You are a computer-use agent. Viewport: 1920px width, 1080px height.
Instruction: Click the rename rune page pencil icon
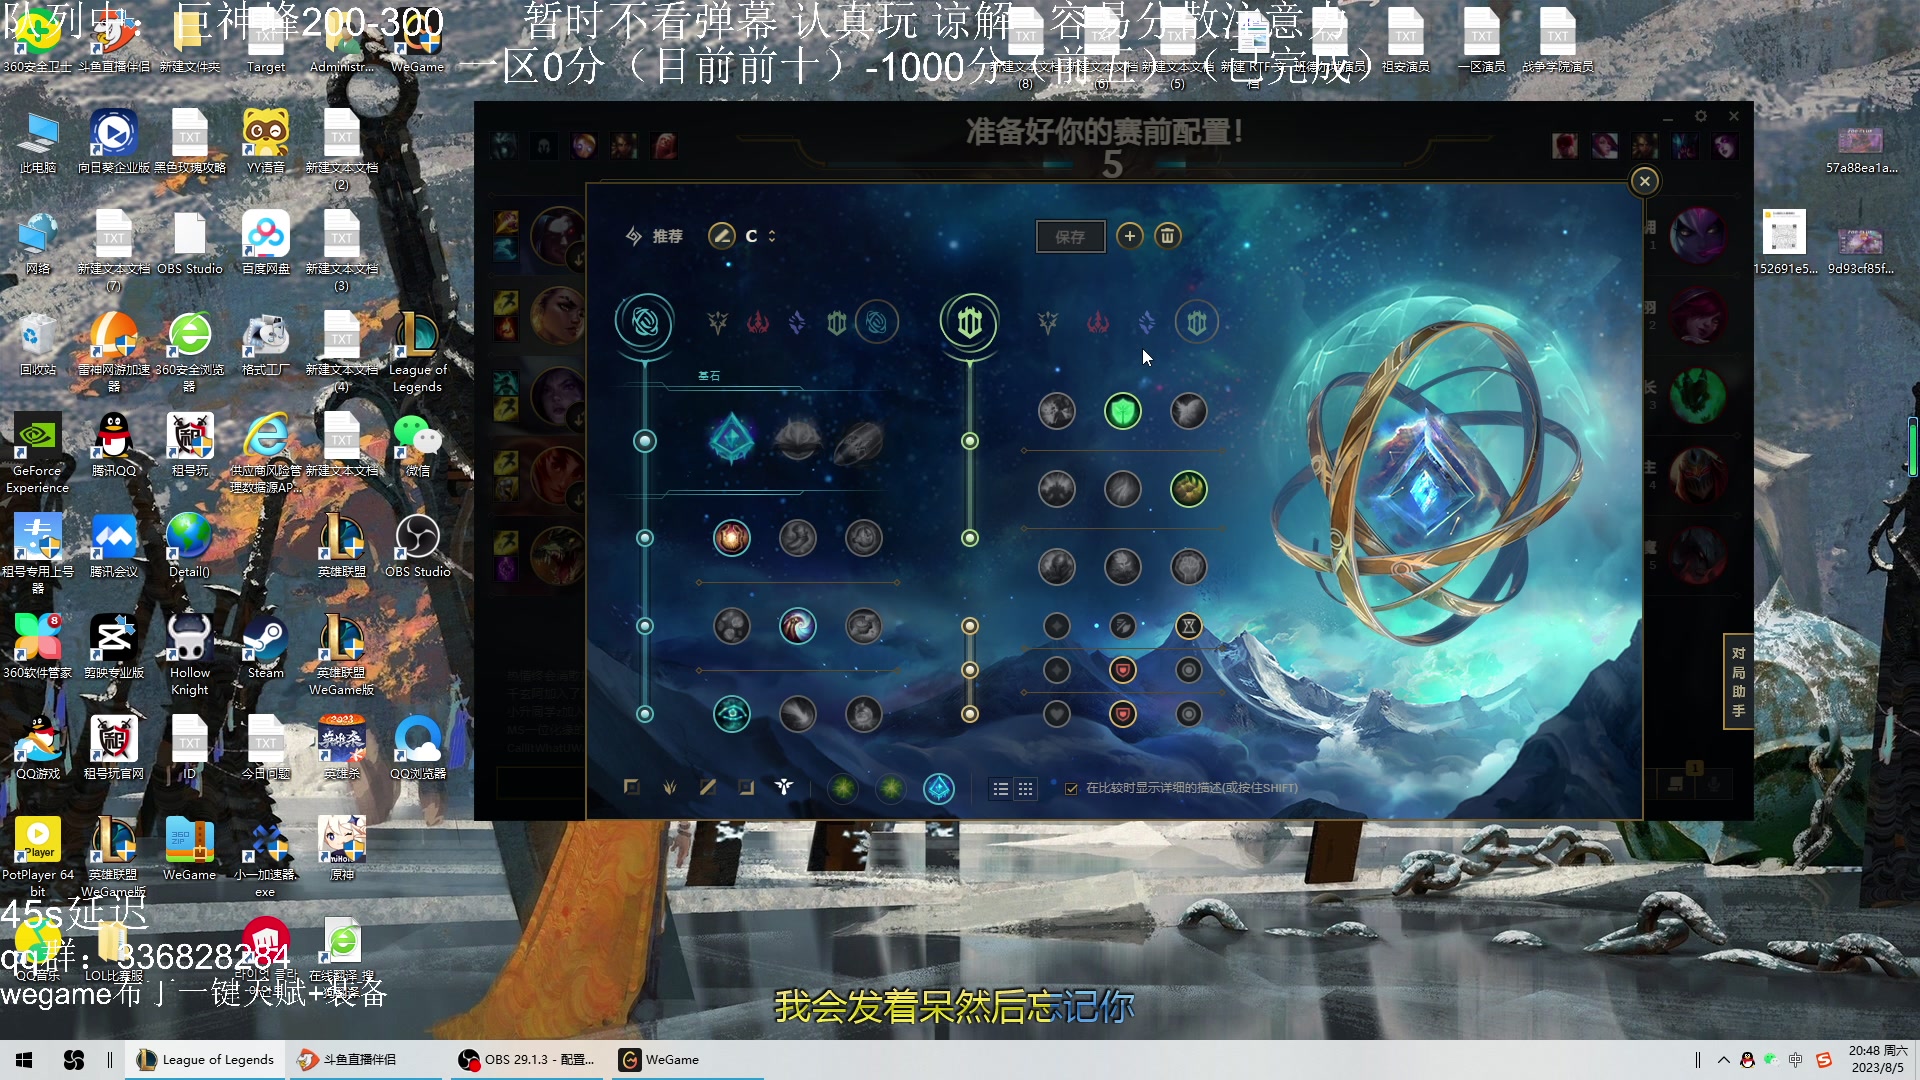tap(721, 236)
